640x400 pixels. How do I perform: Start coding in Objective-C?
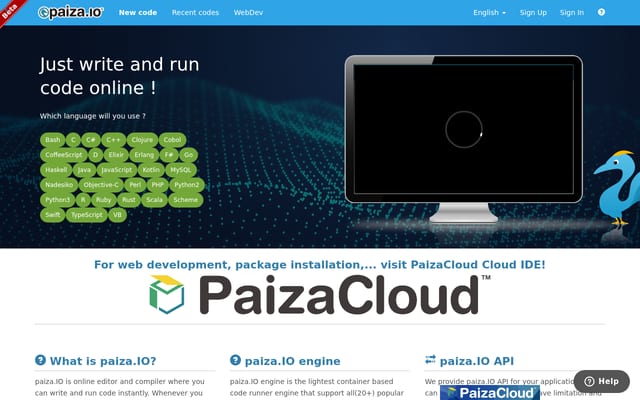[101, 185]
